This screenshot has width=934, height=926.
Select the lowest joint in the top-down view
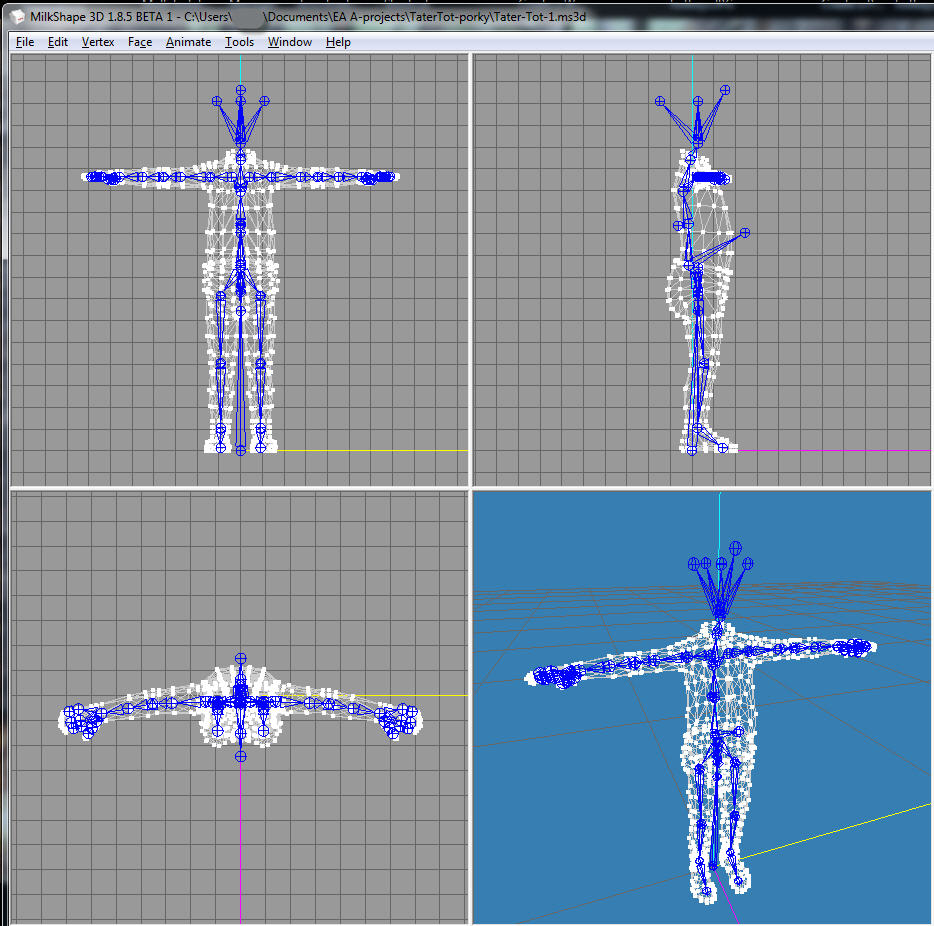tap(240, 757)
